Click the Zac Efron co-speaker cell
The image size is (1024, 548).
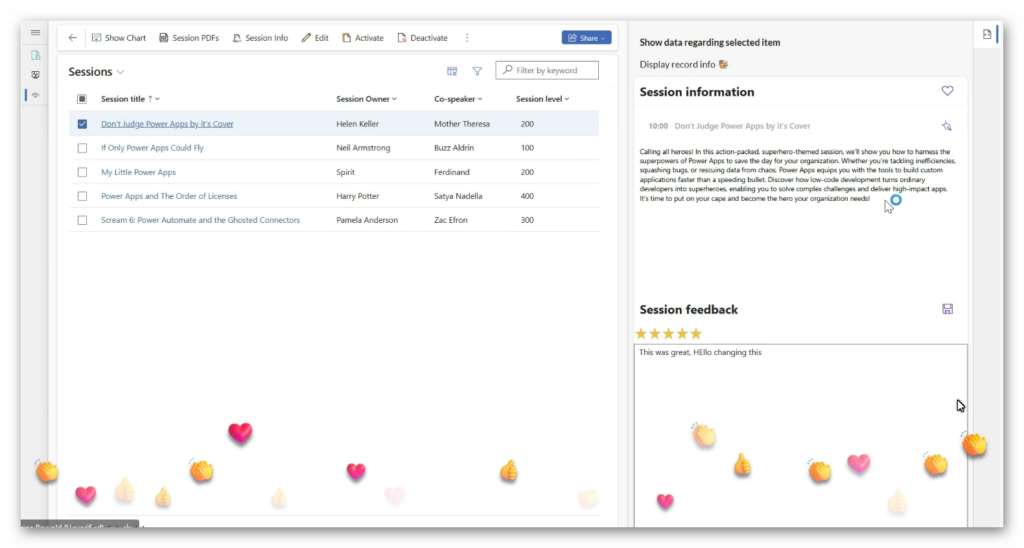451,220
